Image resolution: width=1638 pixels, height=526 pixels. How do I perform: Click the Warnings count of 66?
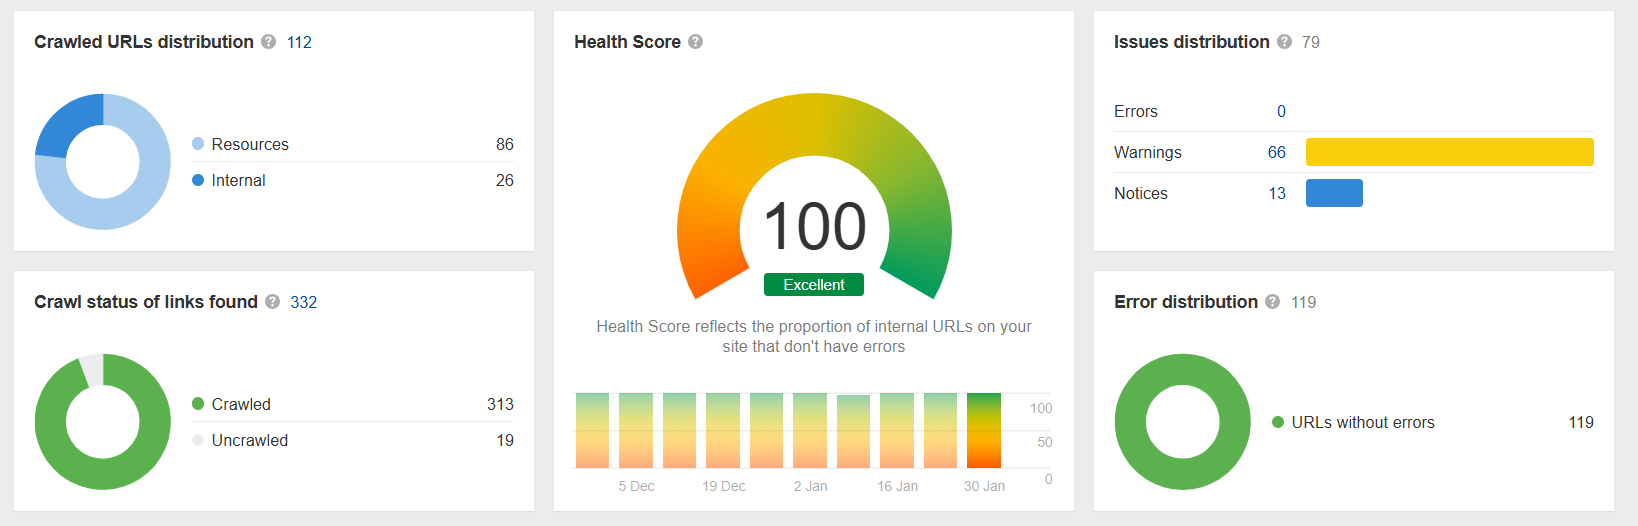point(1277,152)
